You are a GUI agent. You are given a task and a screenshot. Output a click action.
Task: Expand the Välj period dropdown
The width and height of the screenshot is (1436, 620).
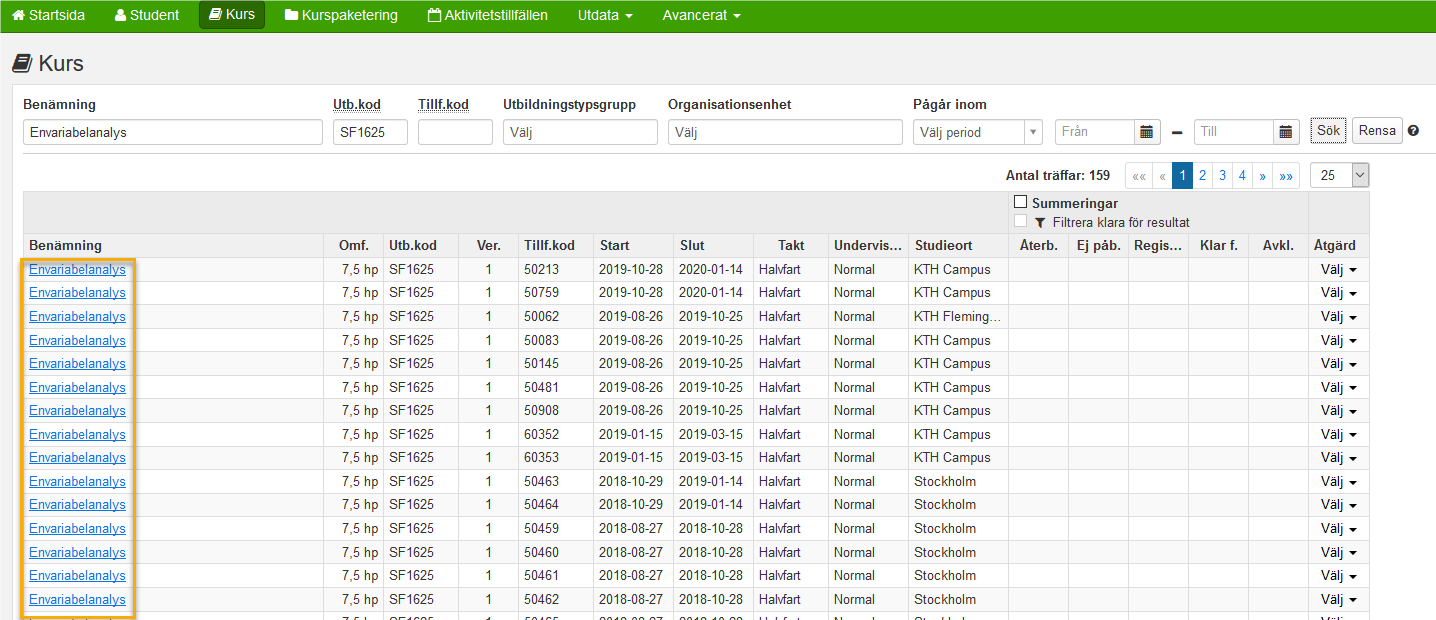(x=977, y=132)
